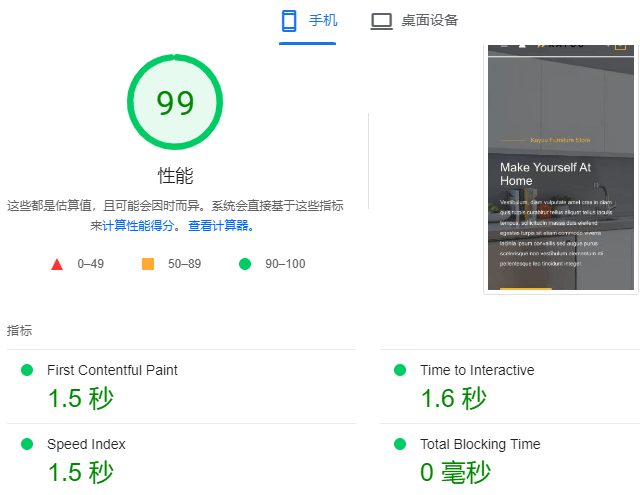Click green dot beside Total Blocking Time
Image resolution: width=640 pixels, height=495 pixels.
point(400,444)
